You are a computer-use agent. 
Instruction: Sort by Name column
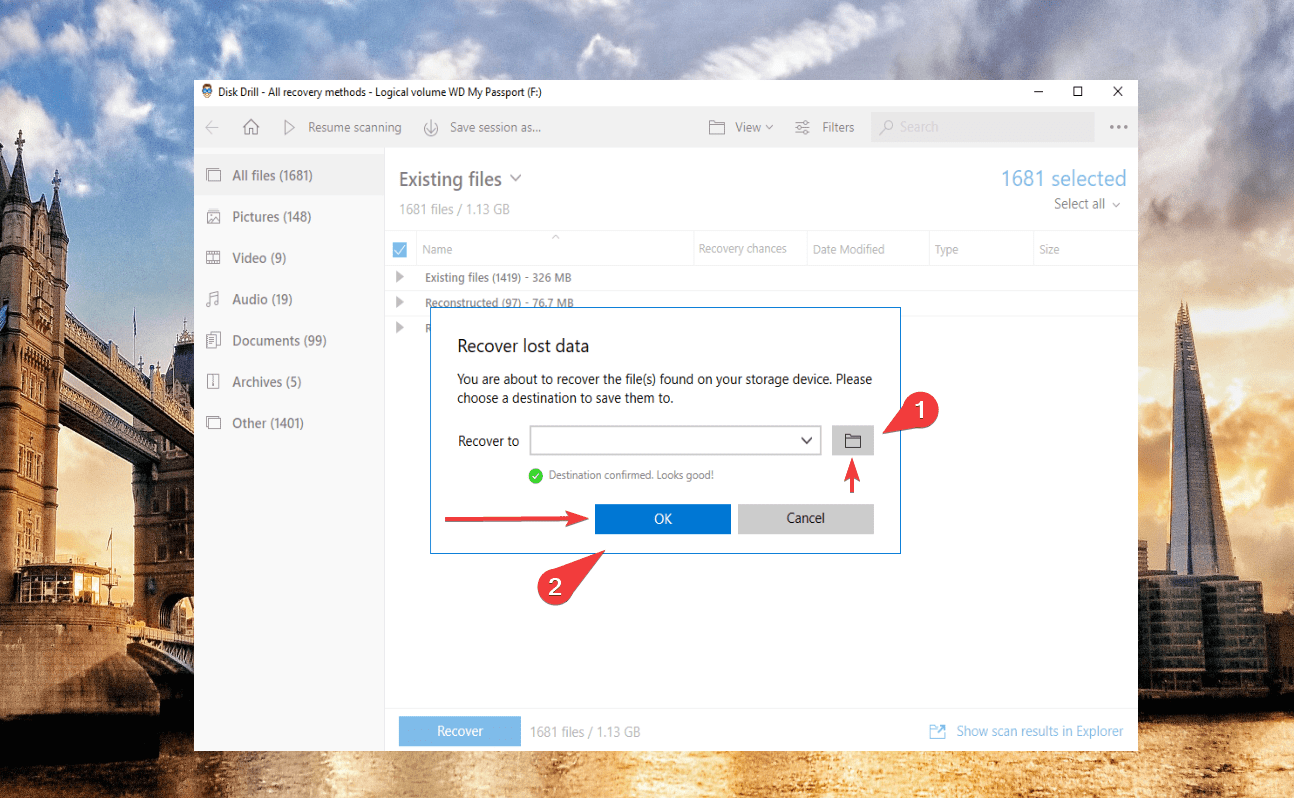click(554, 249)
